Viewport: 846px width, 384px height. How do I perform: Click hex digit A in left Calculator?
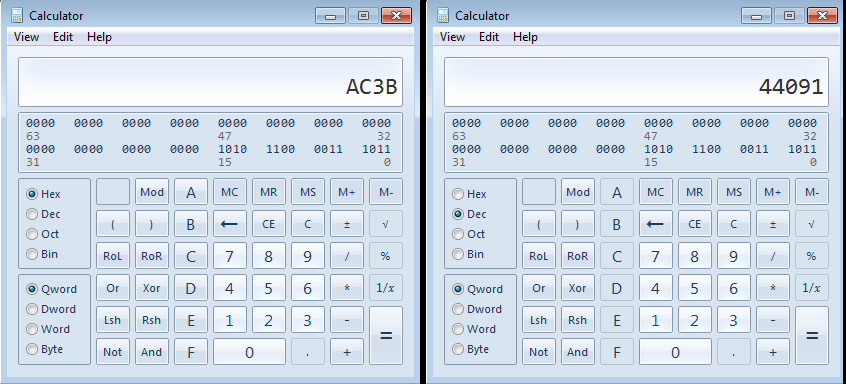(x=190, y=192)
